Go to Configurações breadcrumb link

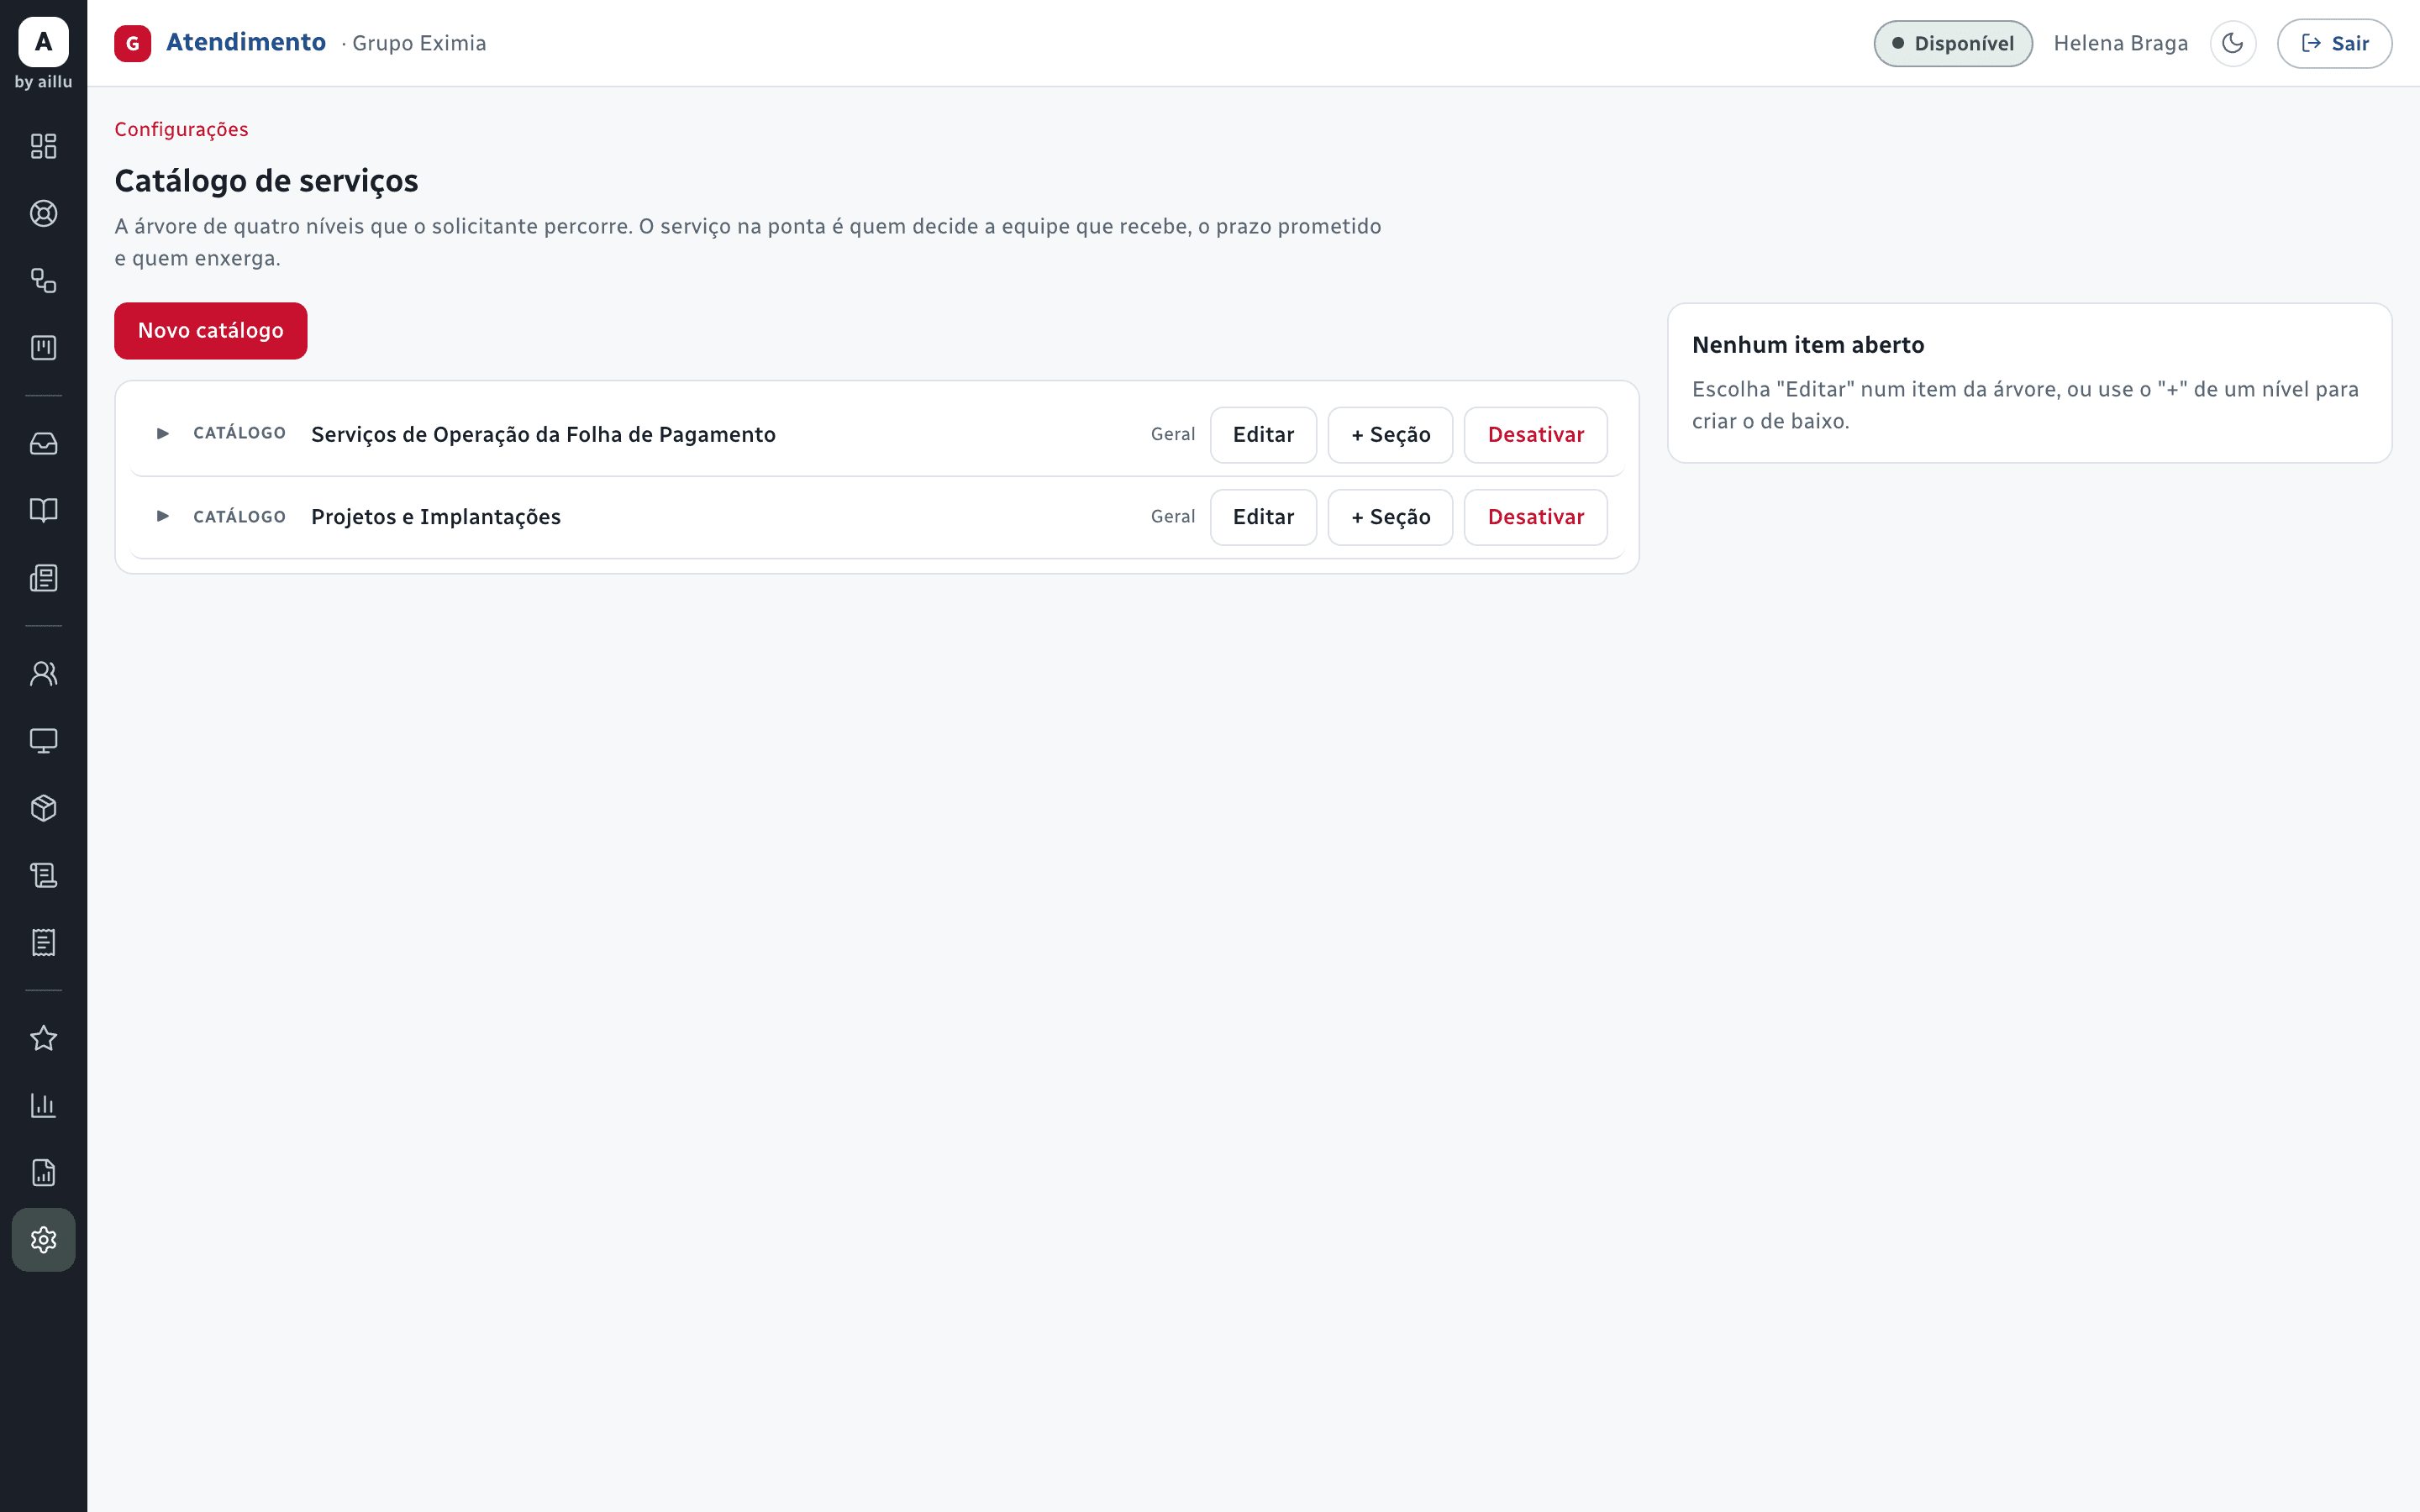[x=181, y=129]
